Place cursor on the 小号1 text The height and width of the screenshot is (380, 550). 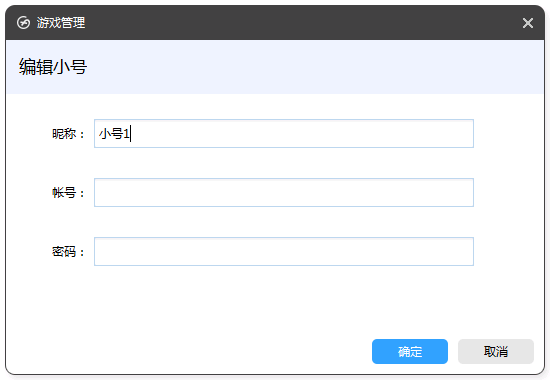point(114,134)
